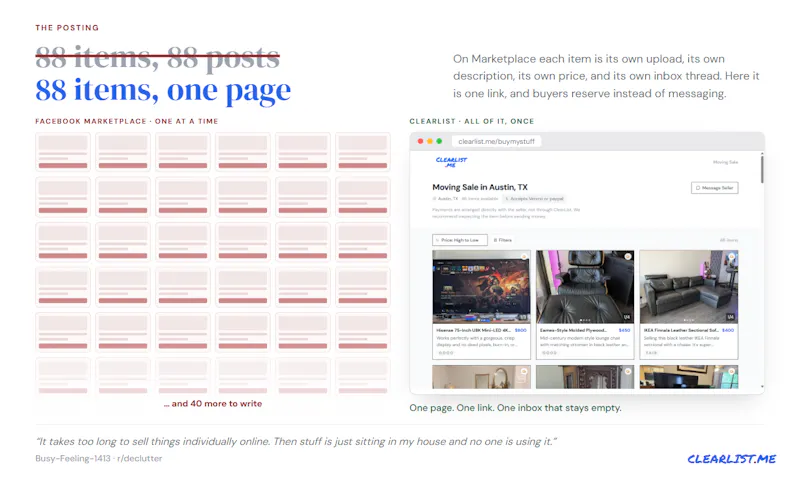
Task: Click the All items label above the listings
Action: point(729,240)
